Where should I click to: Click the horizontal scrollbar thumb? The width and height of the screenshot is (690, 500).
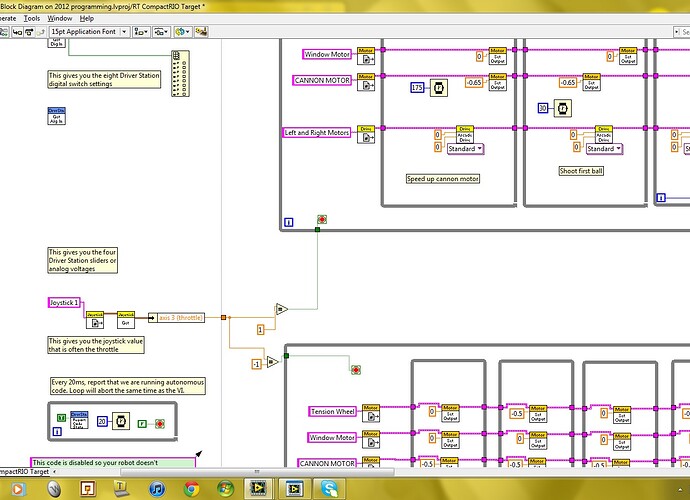[x=257, y=472]
